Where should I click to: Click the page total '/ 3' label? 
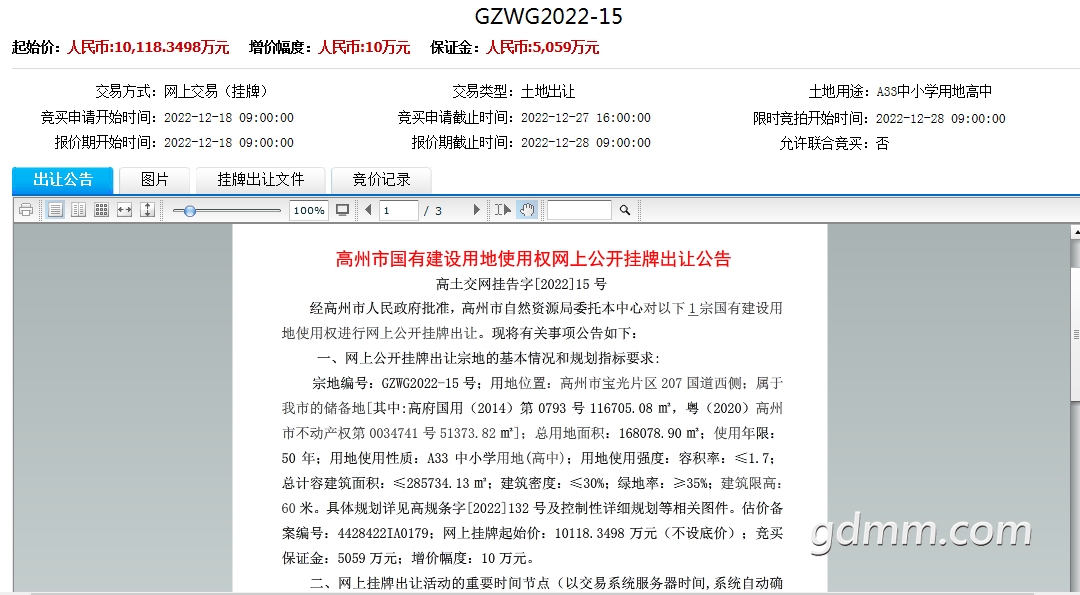pos(433,211)
